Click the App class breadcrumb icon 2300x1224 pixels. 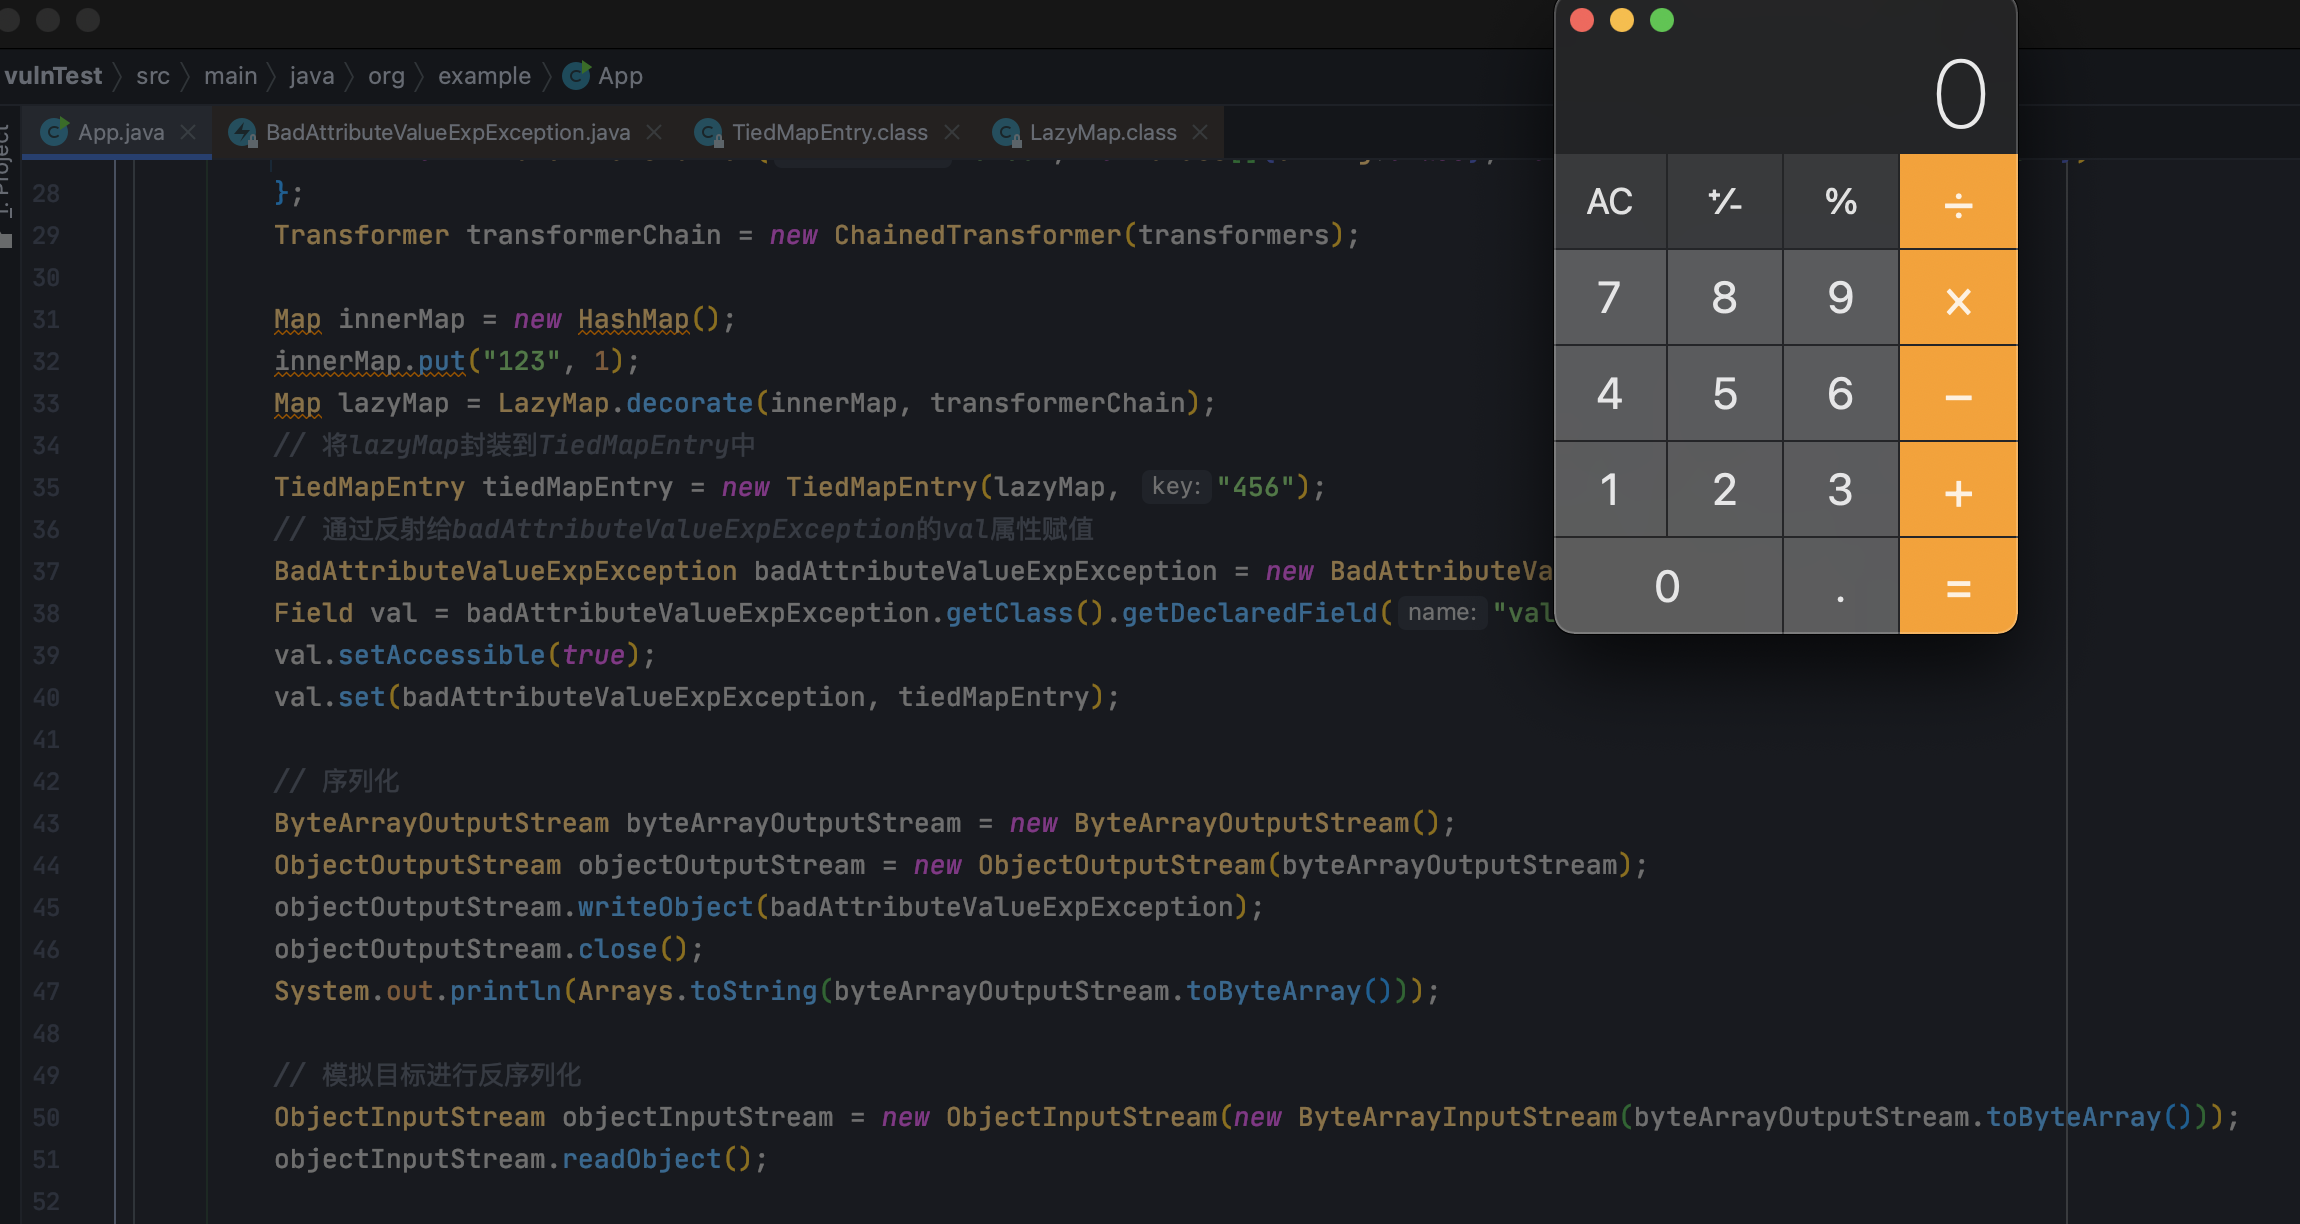coord(576,76)
